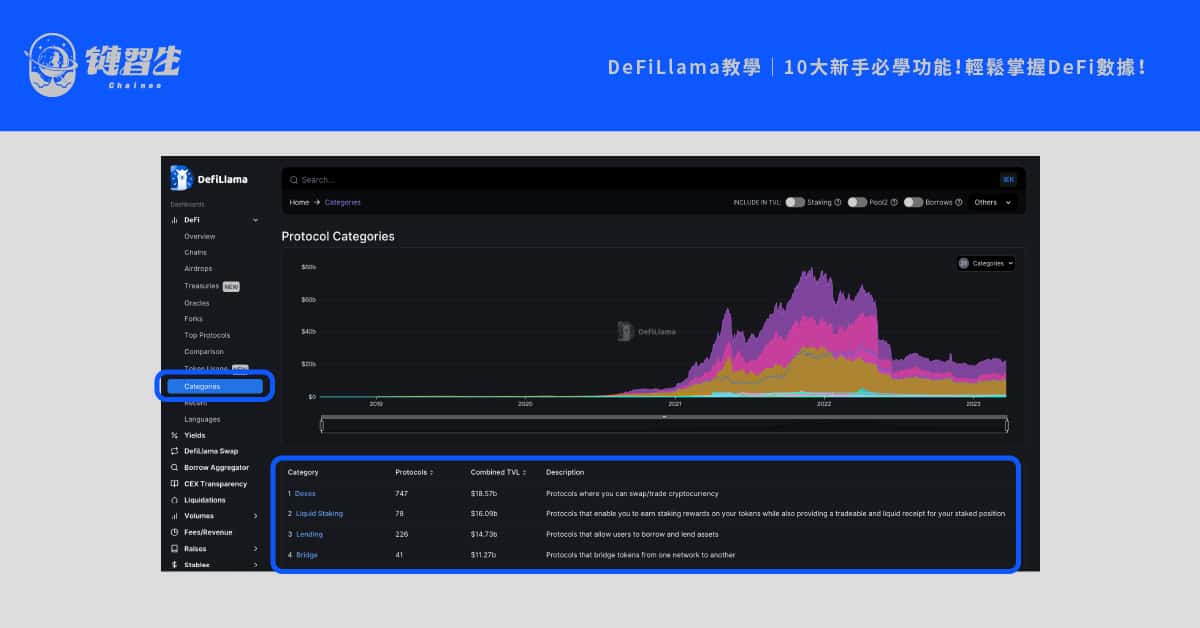This screenshot has height=628, width=1200.
Task: Click the help icon next to Borrows
Action: pos(959,202)
